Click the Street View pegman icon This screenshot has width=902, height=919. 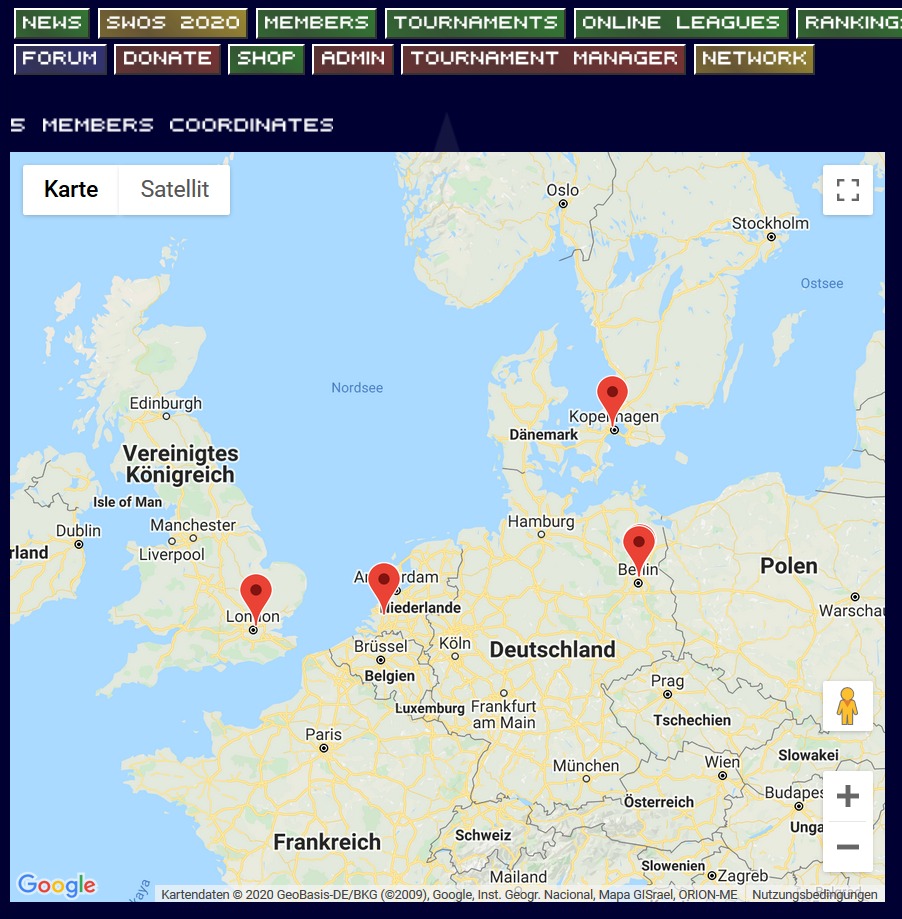pyautogui.click(x=847, y=706)
